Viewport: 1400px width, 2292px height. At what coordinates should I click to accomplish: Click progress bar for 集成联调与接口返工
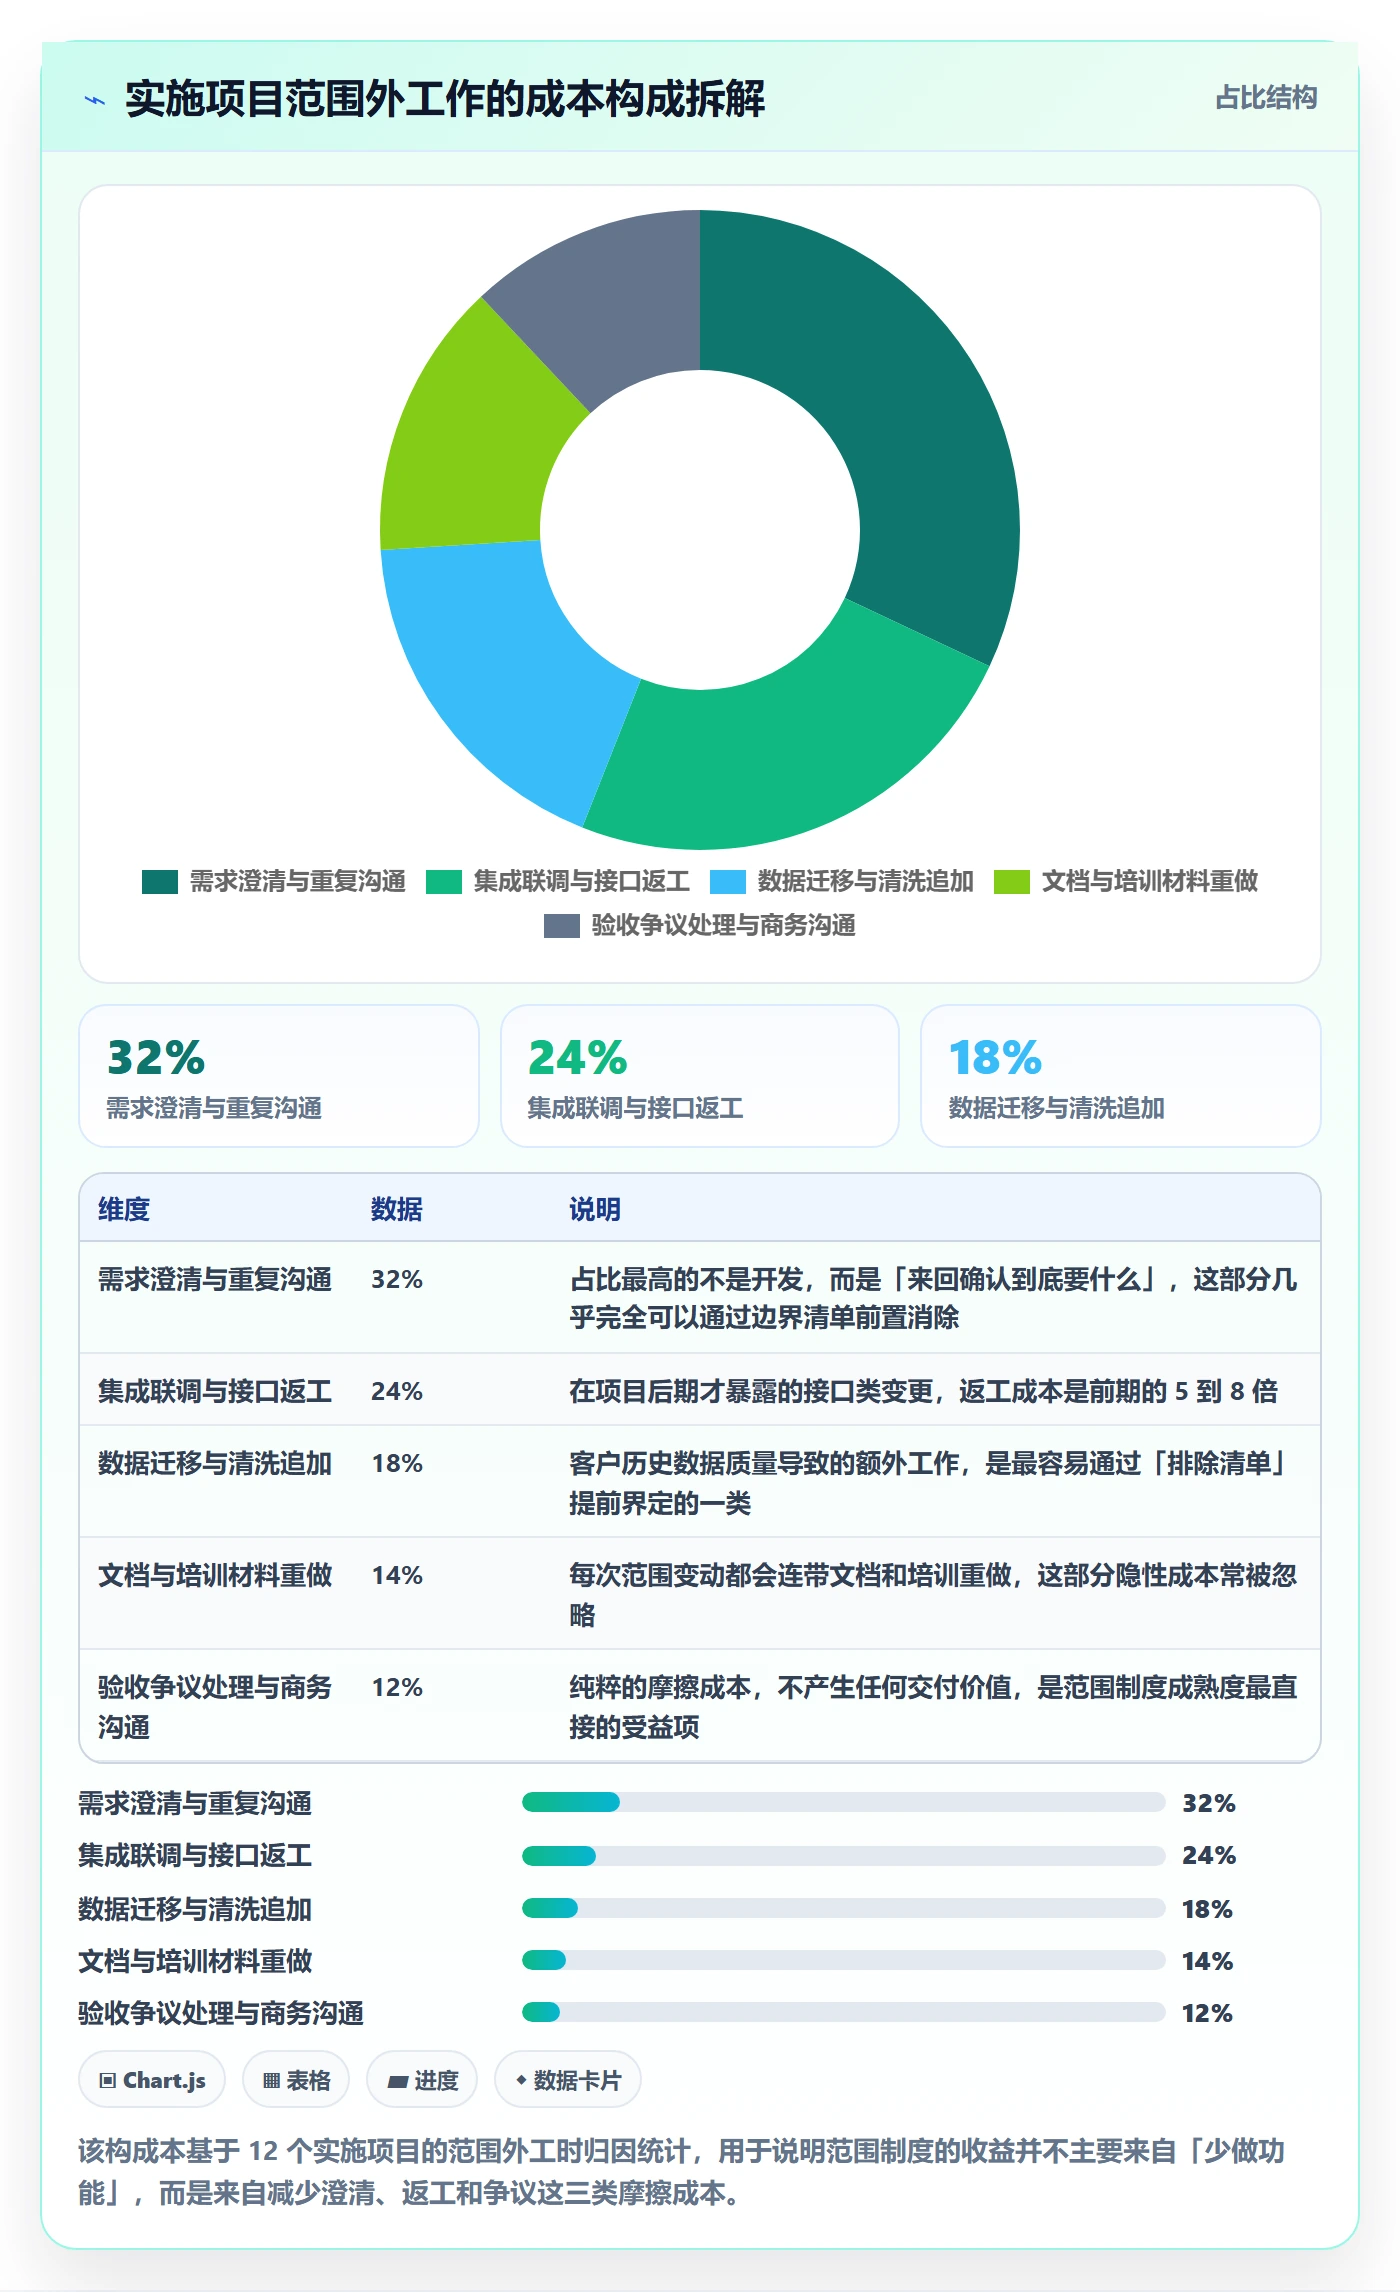click(843, 1856)
